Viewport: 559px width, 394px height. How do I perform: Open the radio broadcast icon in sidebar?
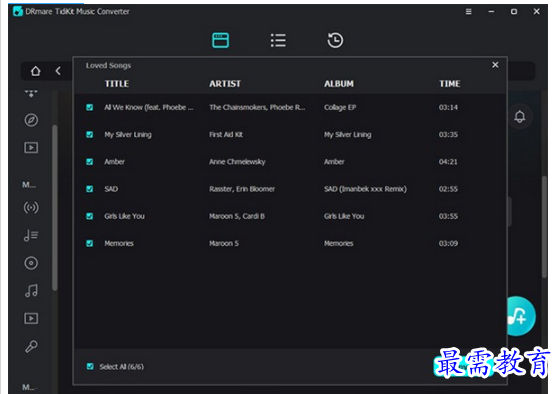[31, 208]
